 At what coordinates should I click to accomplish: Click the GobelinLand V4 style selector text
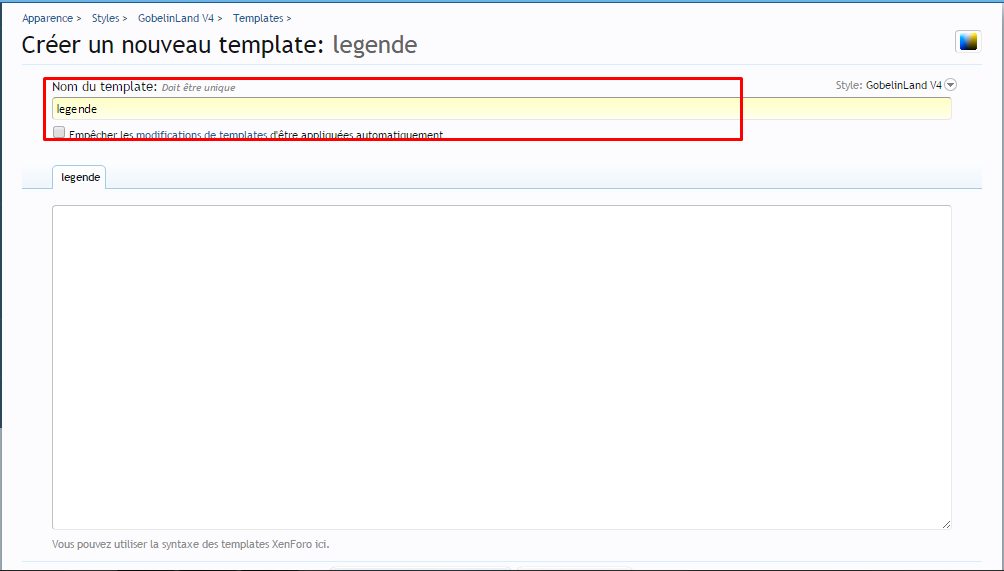pyautogui.click(x=903, y=86)
